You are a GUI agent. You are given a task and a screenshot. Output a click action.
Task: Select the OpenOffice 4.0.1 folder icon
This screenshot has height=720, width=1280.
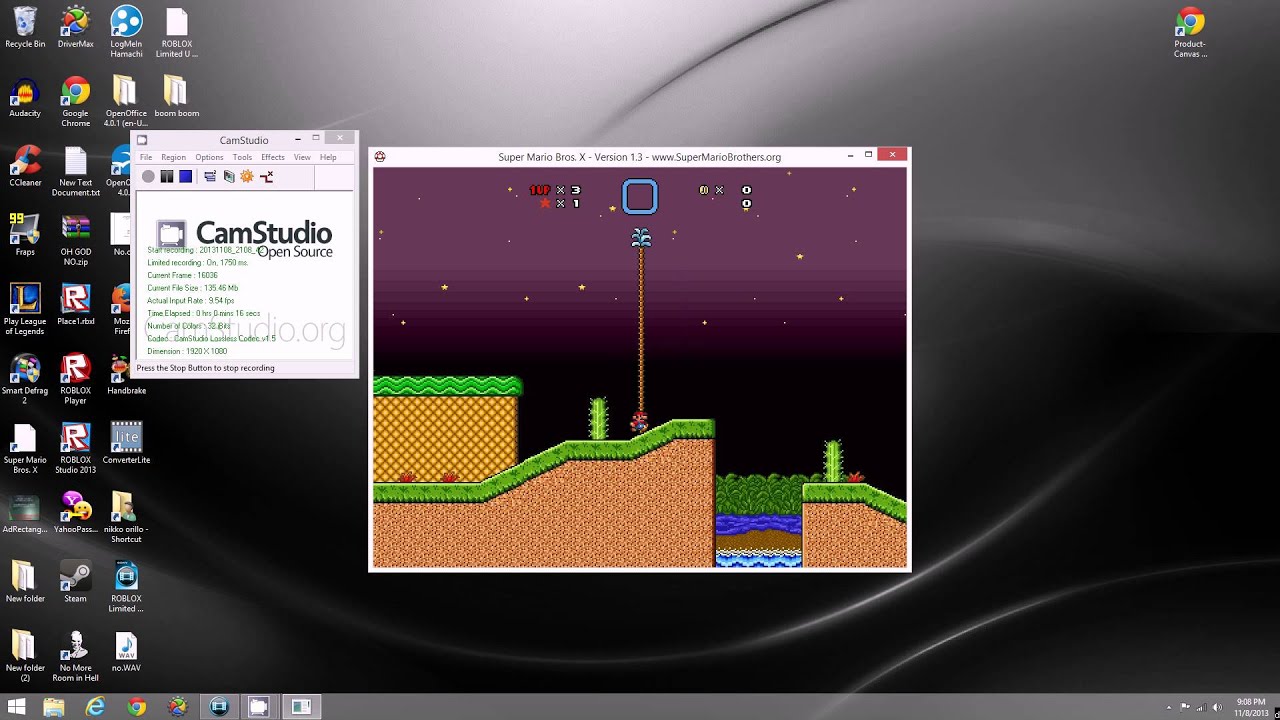(126, 102)
